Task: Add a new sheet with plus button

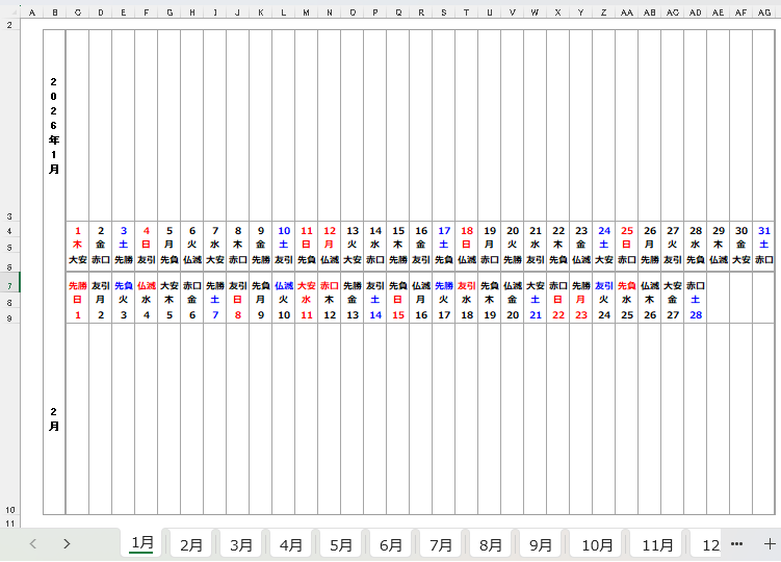Action: pos(769,544)
